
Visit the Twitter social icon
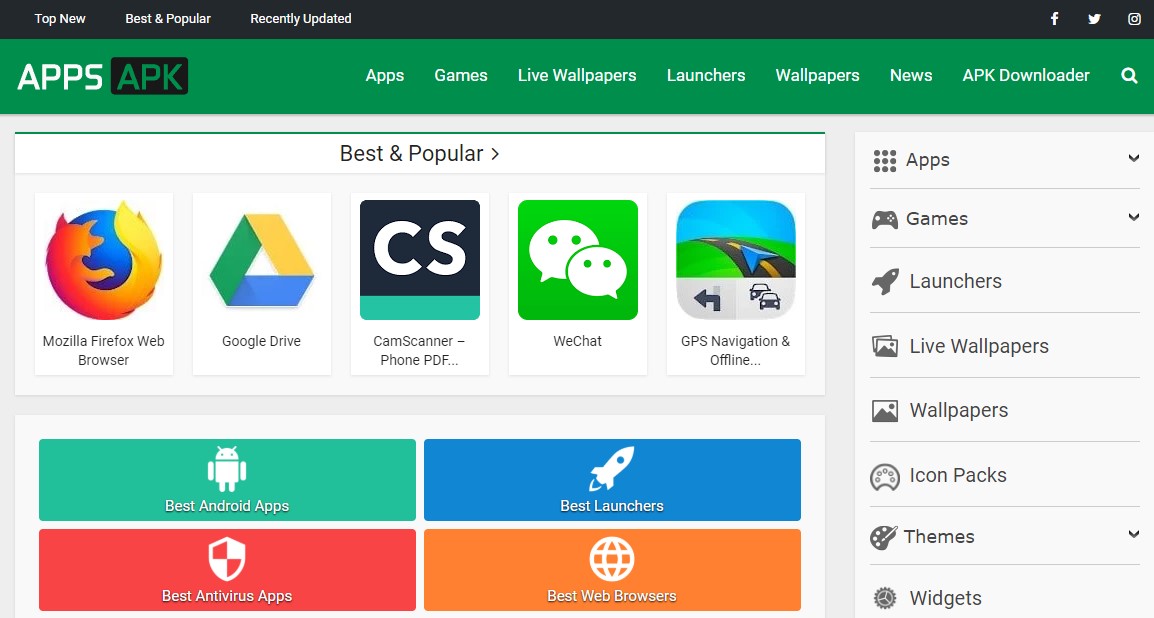(1094, 19)
